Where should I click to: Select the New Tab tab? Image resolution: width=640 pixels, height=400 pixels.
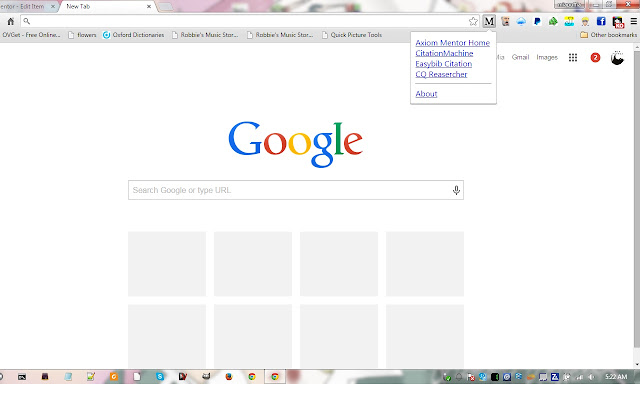coord(107,7)
